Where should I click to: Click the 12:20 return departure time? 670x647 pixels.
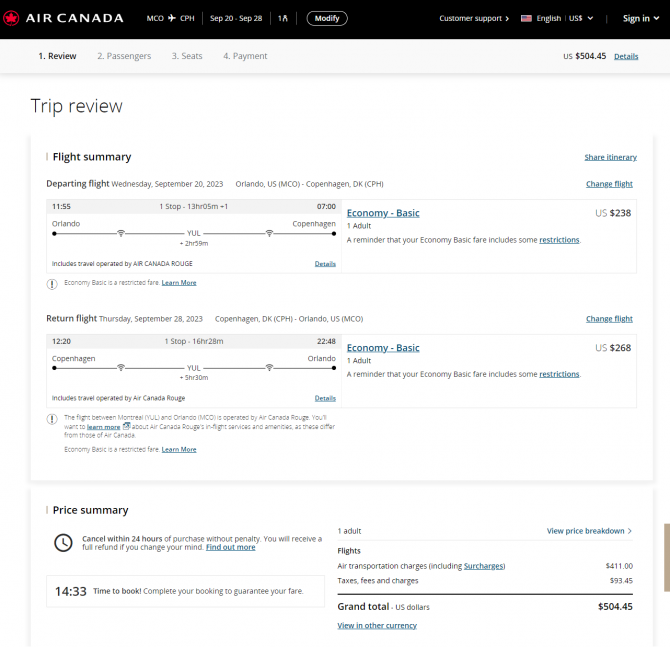point(61,341)
